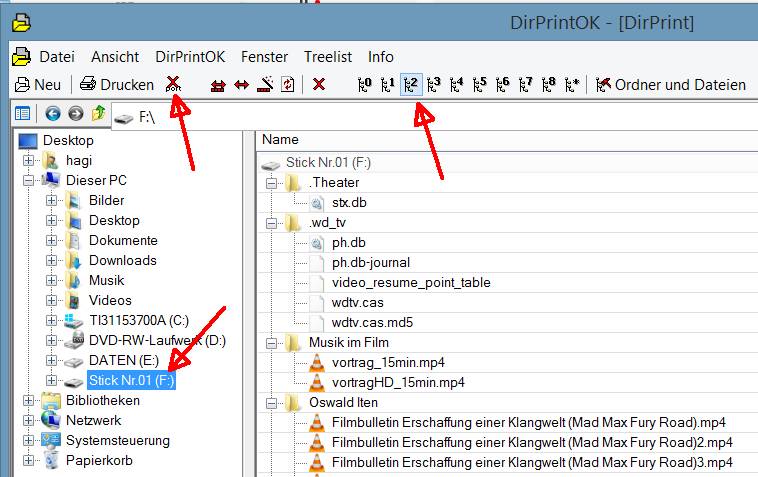Viewport: 758px width, 477px height.
Task: Toggle the folder tree panel icon
Action: (22, 114)
